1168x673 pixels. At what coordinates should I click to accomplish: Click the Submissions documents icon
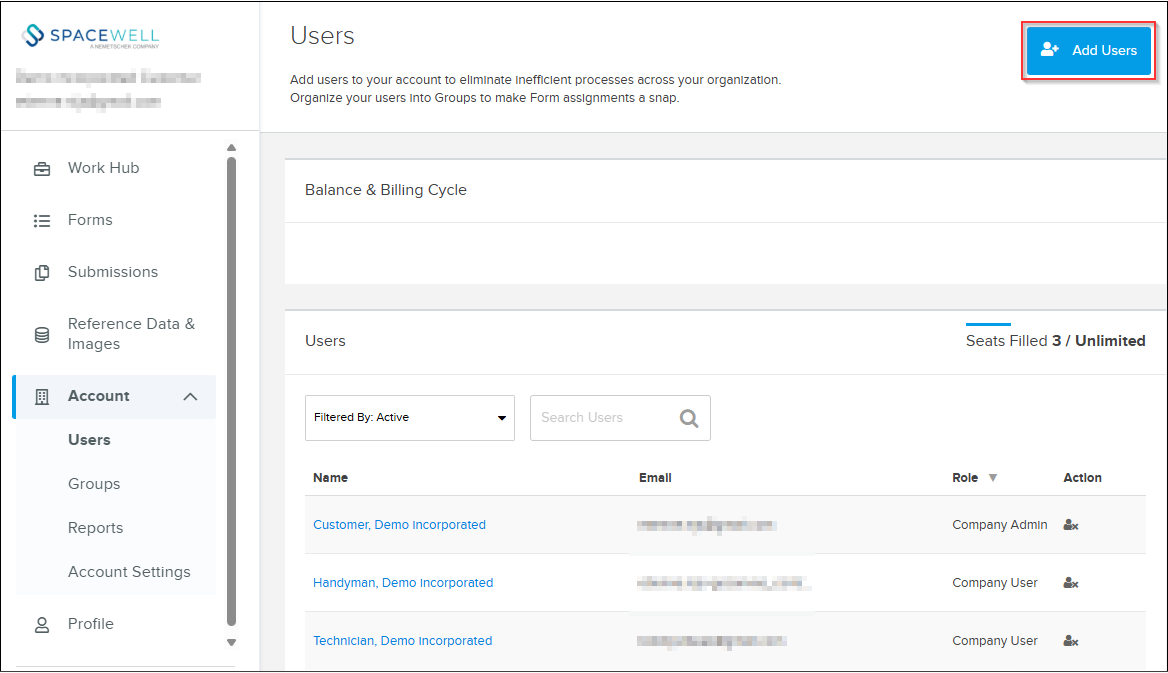42,273
